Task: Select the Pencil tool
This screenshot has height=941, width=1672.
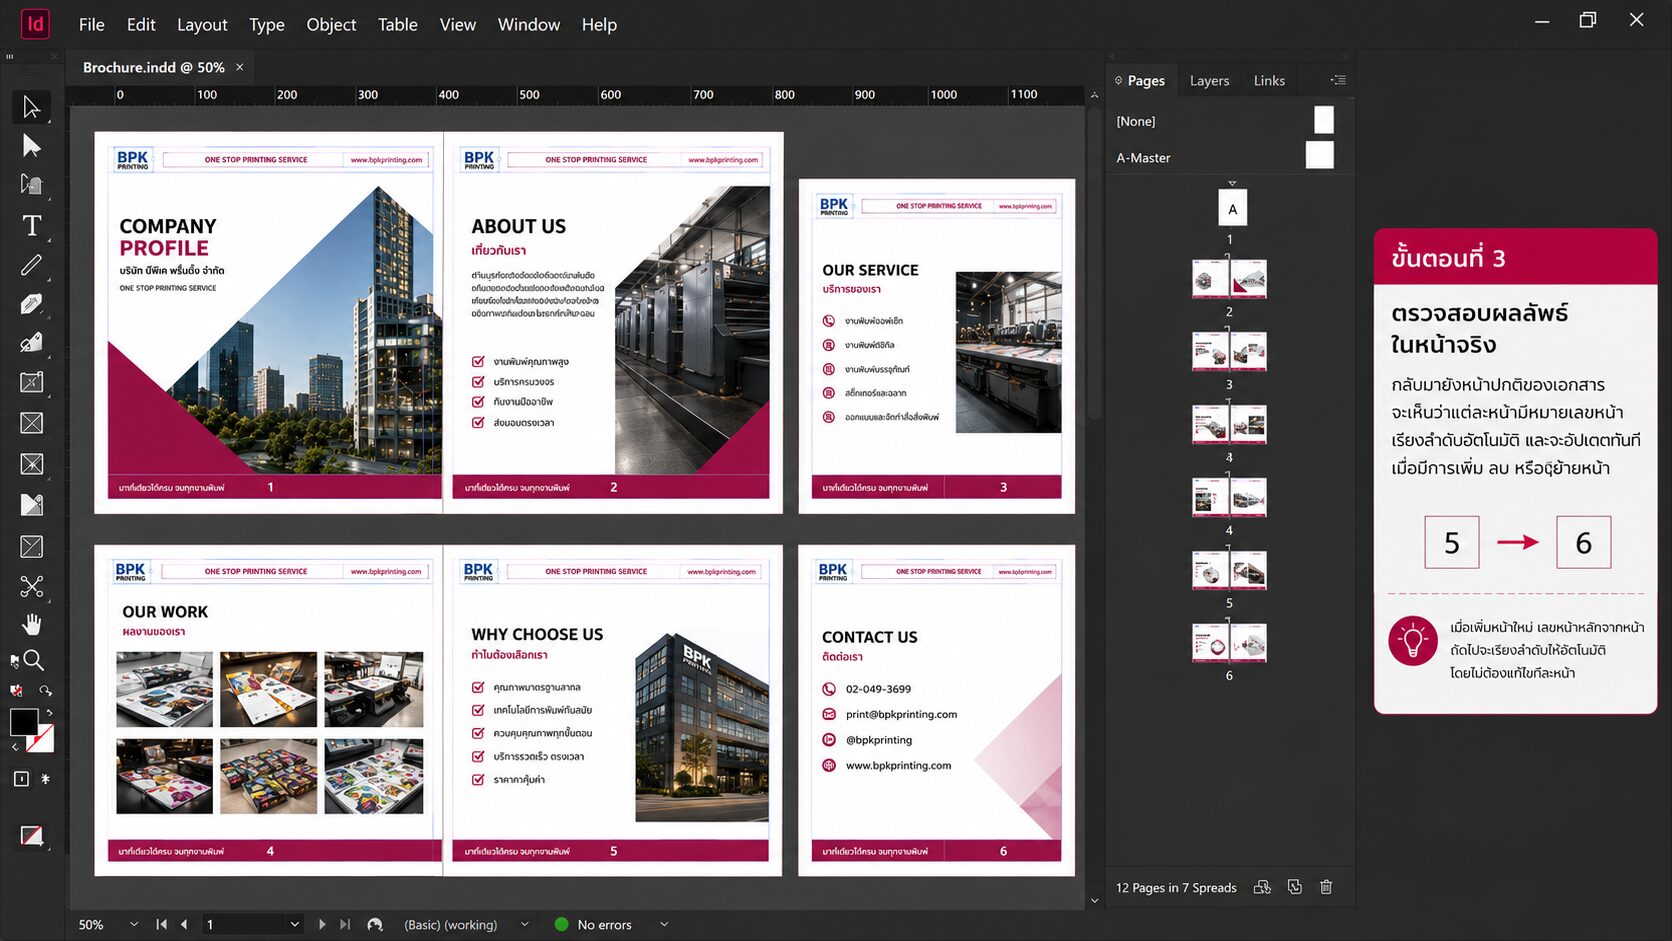Action: (x=31, y=343)
